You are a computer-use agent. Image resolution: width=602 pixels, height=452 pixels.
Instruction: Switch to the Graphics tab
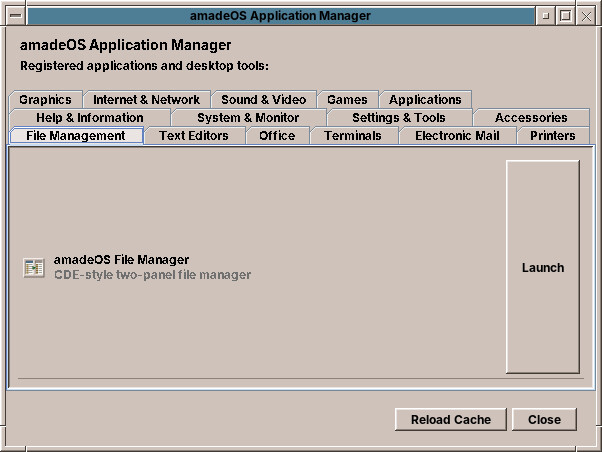point(45,99)
